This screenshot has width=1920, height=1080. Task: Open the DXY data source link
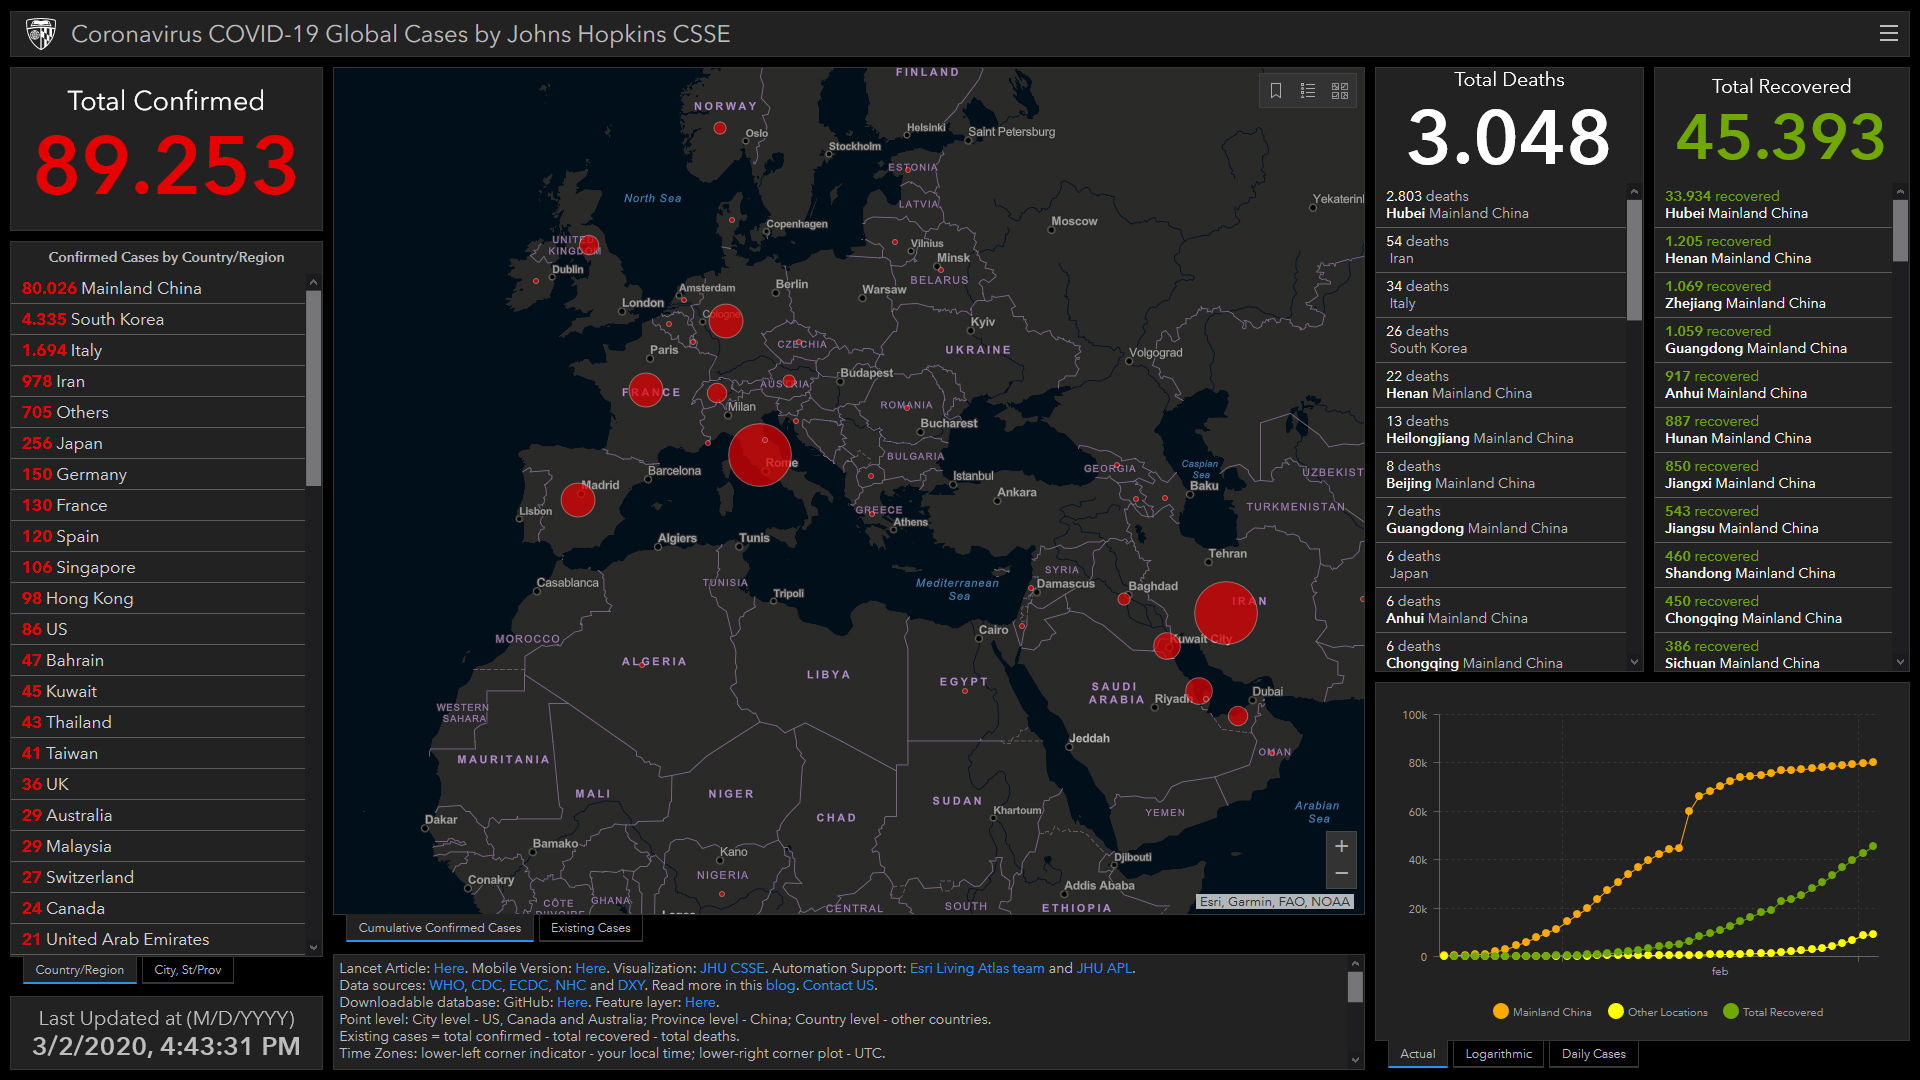(x=631, y=985)
